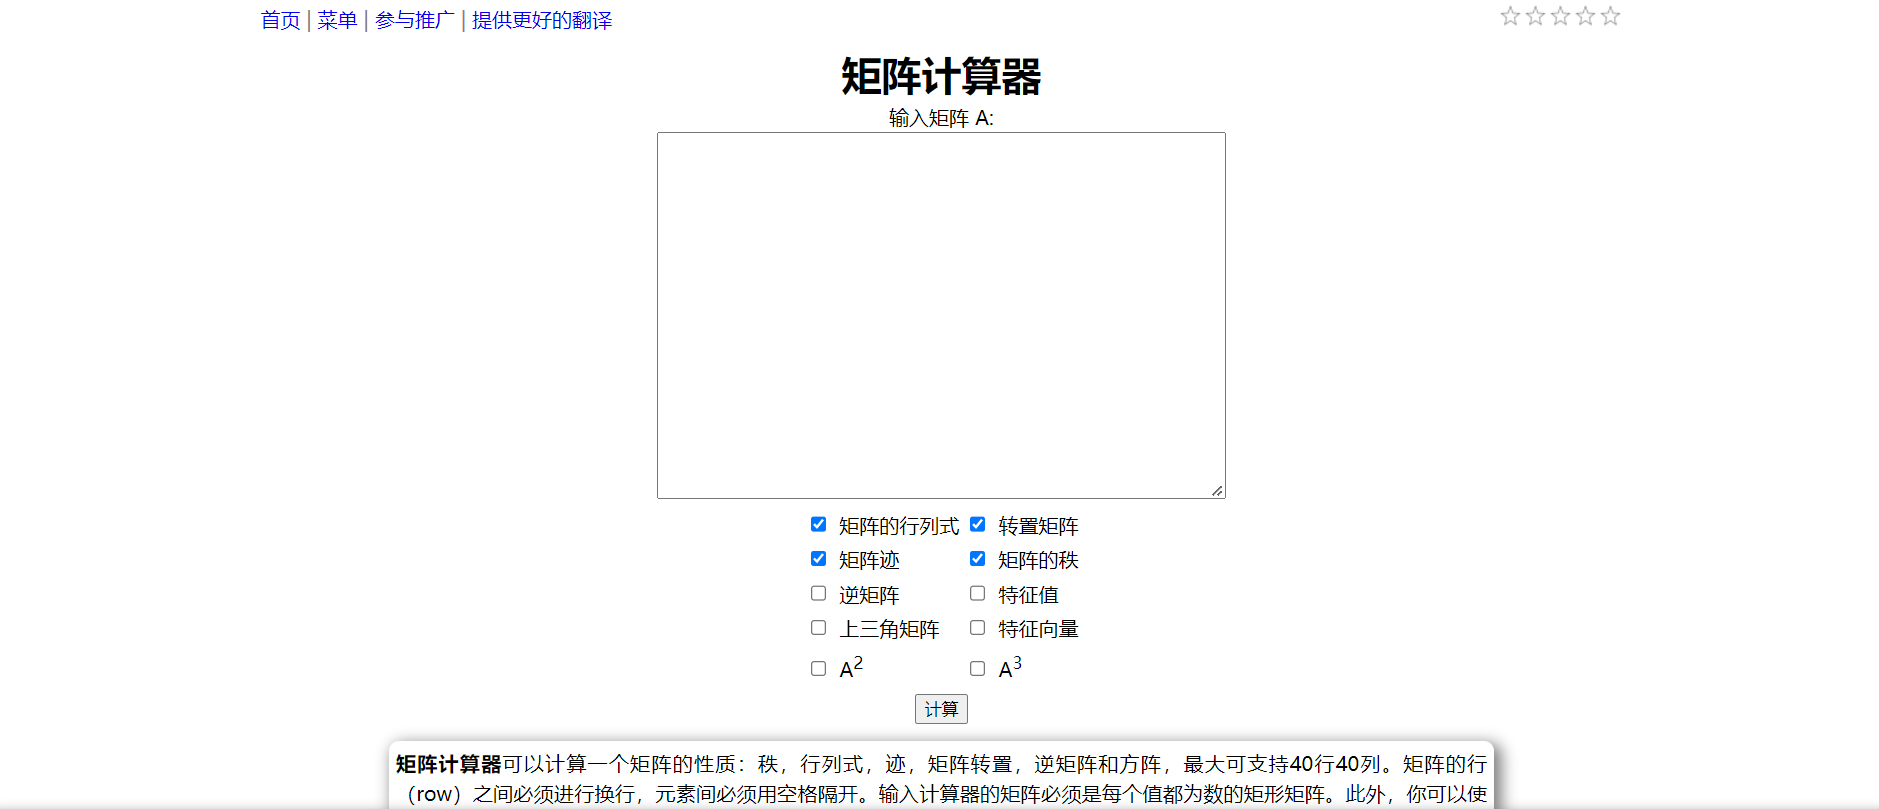Enable the 逆矩阵 checkbox
1879x809 pixels.
pyautogui.click(x=818, y=593)
